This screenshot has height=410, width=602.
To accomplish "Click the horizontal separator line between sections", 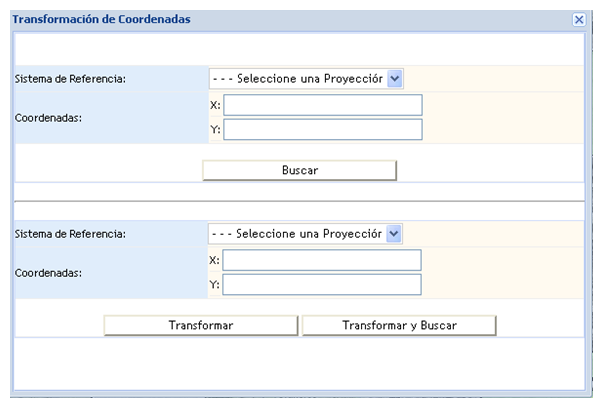I will (x=299, y=201).
